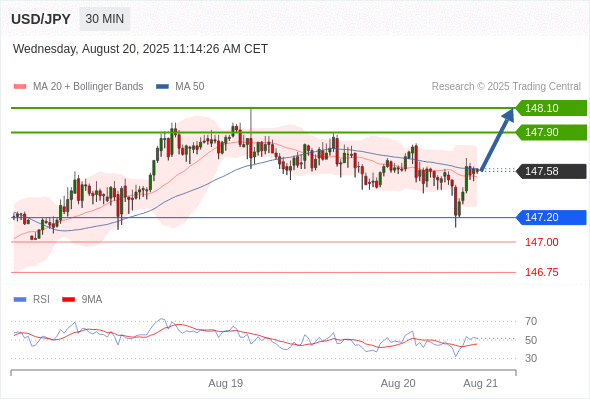Viewport: 590px width, 400px height.
Task: Click the RSI 30 level label
Action: click(x=531, y=358)
